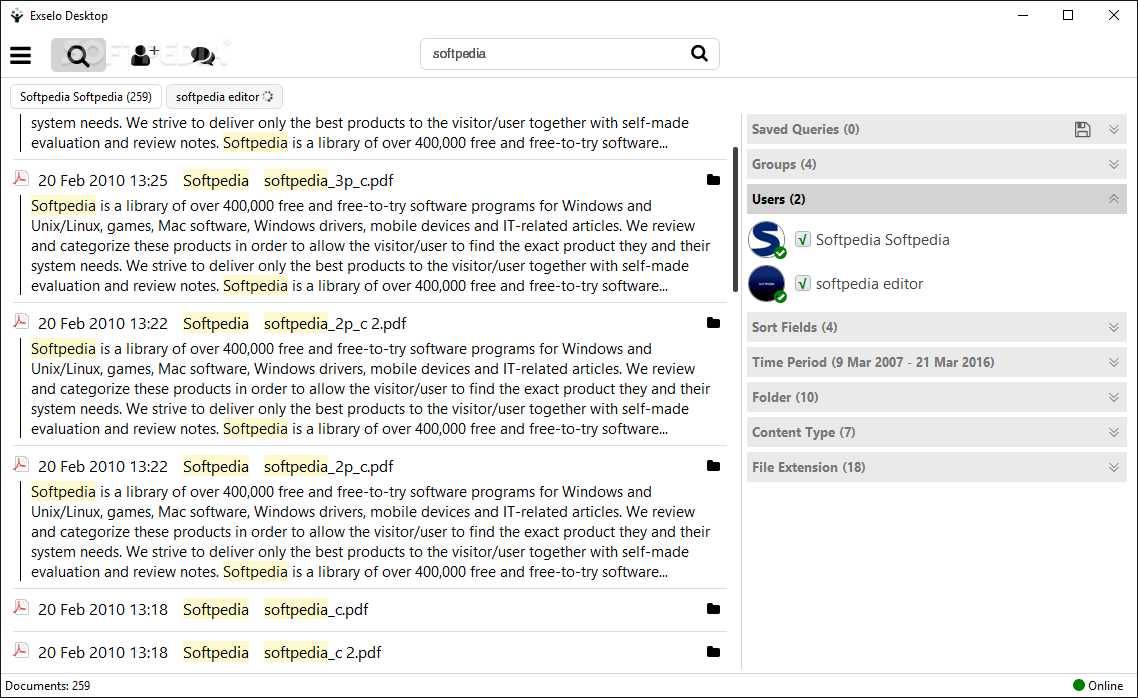1138x698 pixels.
Task: Uncheck the softpedia editor user checkbox
Action: point(803,284)
